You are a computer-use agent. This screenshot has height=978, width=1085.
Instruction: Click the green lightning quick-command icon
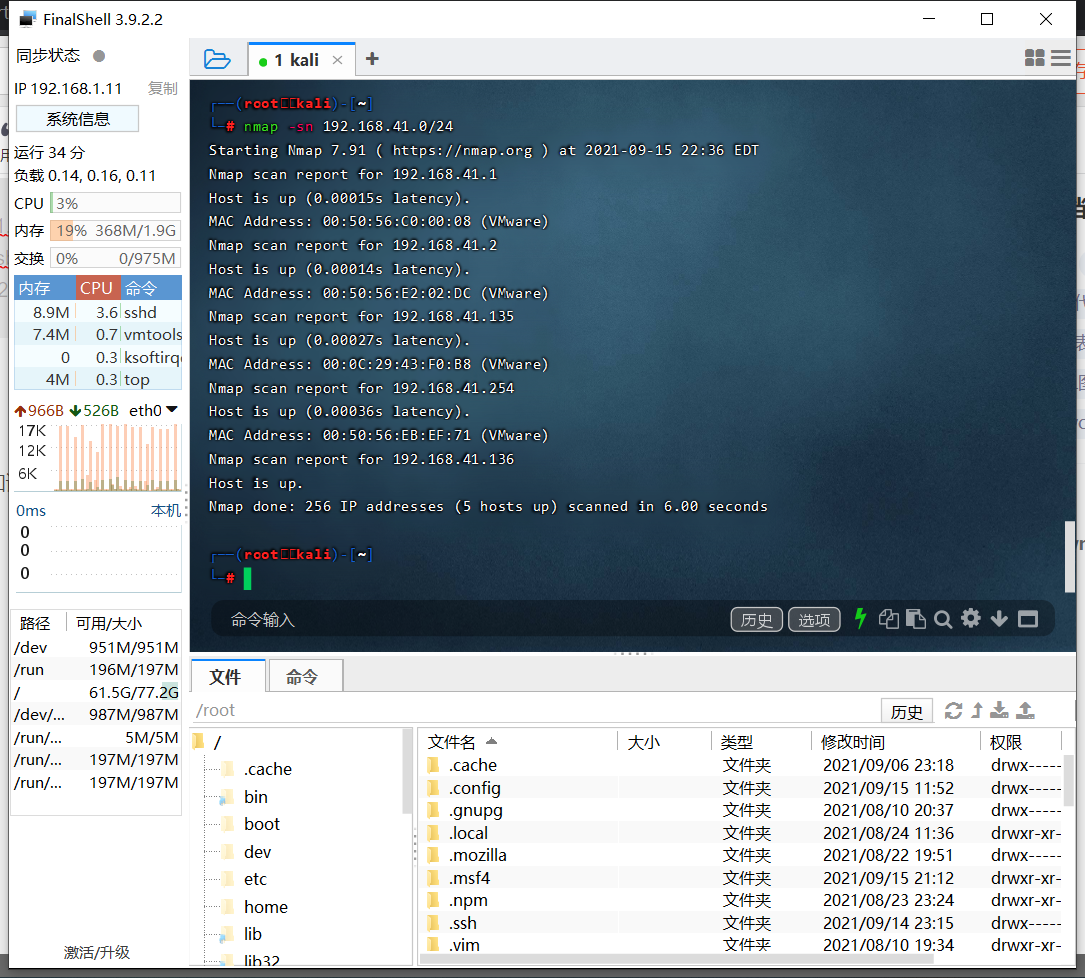pos(860,619)
